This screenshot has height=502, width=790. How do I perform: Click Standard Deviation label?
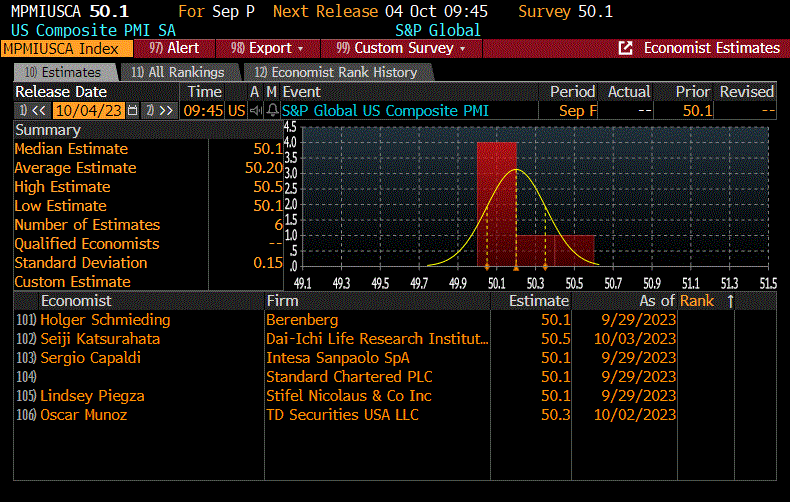coord(81,263)
